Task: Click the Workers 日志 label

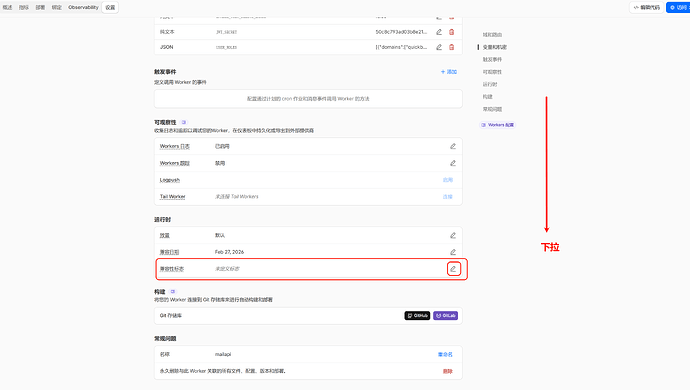Action: (175, 146)
